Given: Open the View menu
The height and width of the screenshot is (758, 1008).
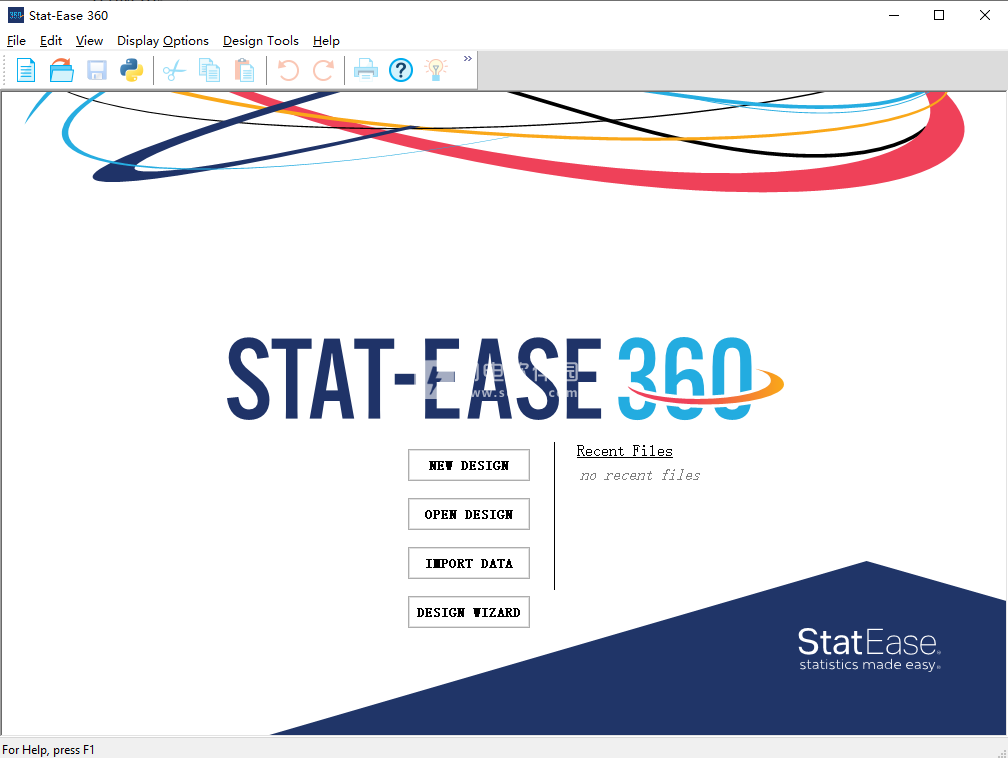Looking at the screenshot, I should coord(89,41).
